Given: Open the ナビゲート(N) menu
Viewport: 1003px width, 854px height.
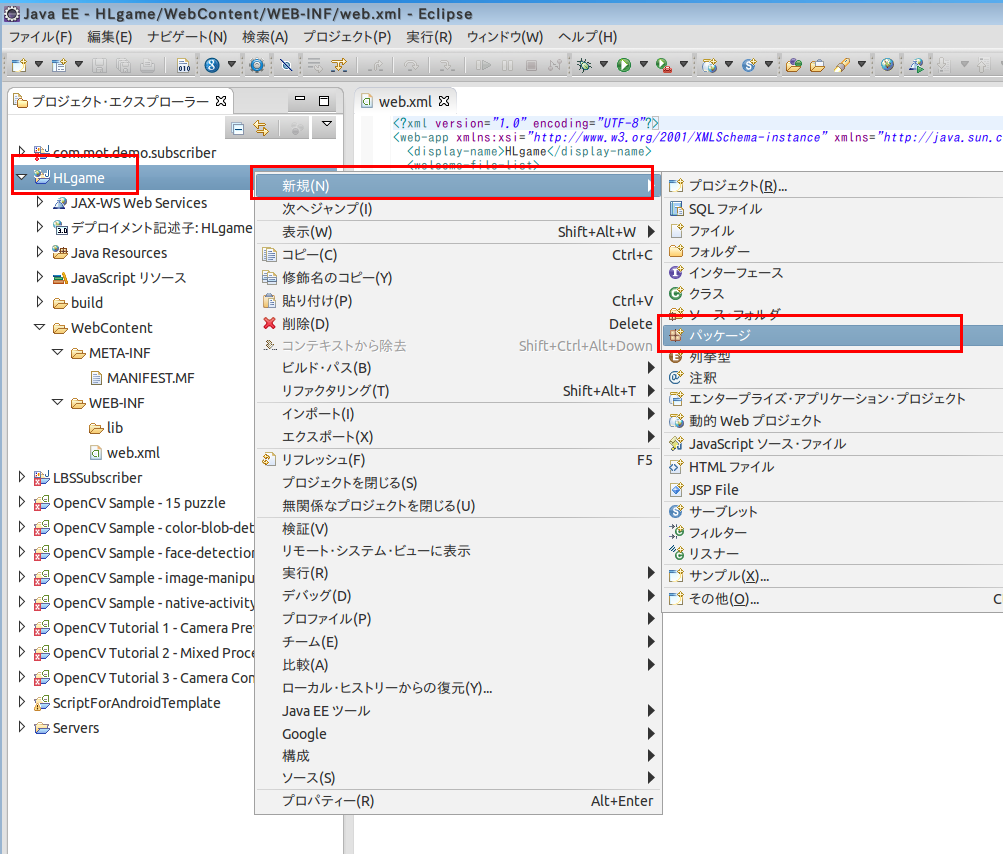Looking at the screenshot, I should (187, 37).
